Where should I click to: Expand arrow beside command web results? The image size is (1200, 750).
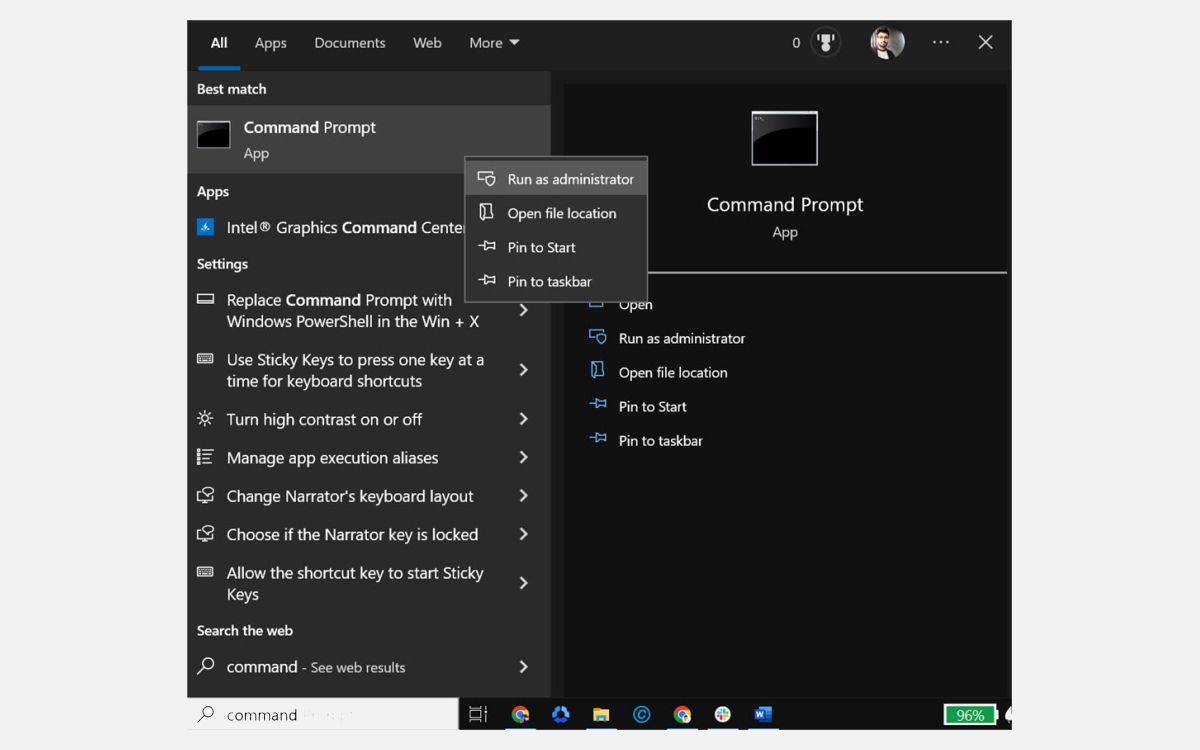[x=523, y=667]
